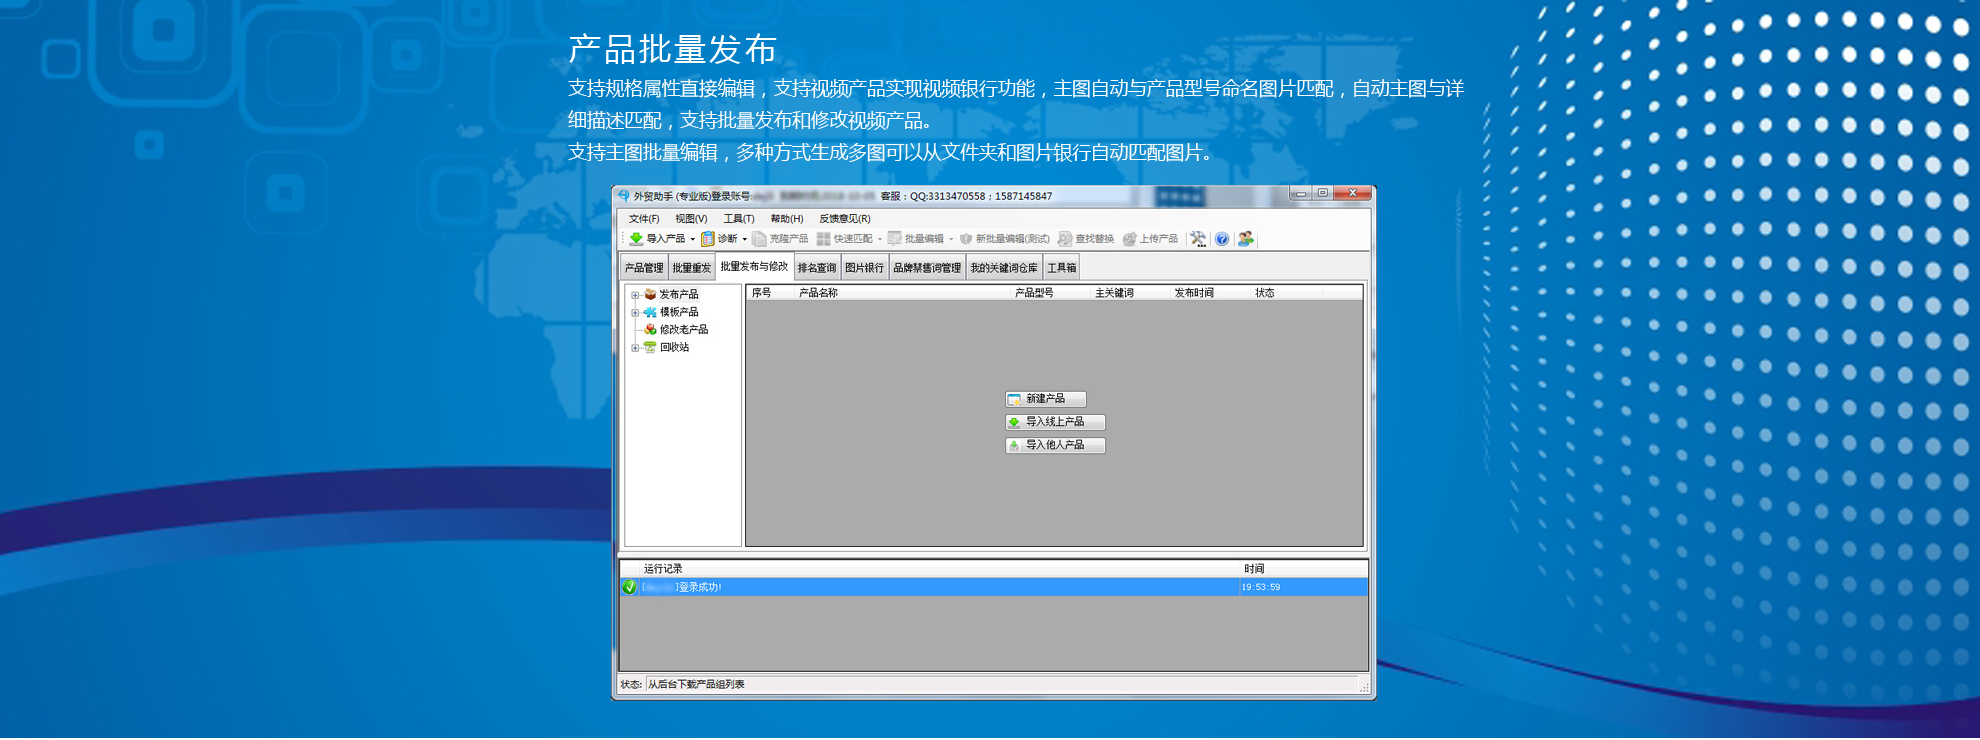Open dropdown arrow next to 诊断

(x=745, y=240)
